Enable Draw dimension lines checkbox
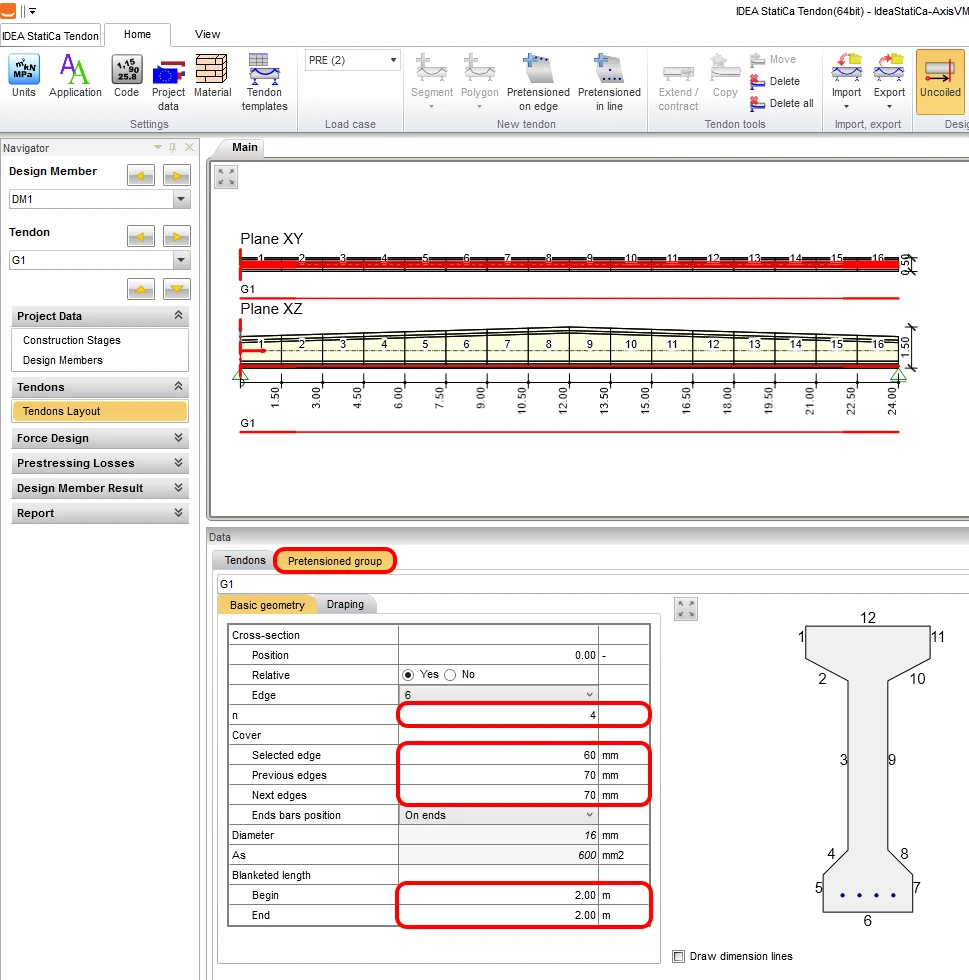 tap(678, 956)
